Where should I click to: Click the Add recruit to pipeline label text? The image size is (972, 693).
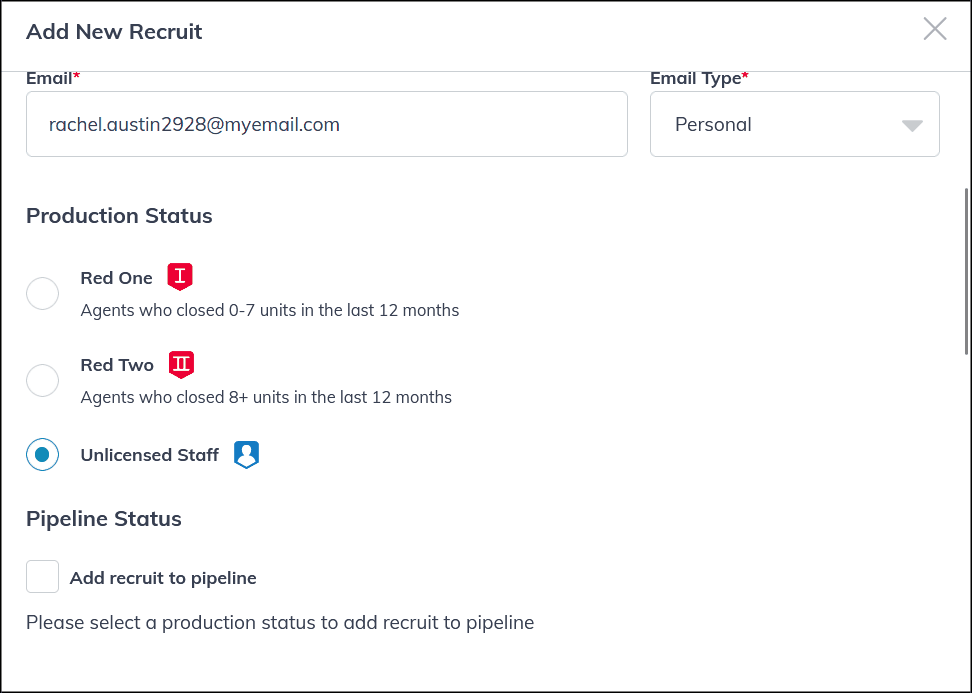tap(163, 577)
